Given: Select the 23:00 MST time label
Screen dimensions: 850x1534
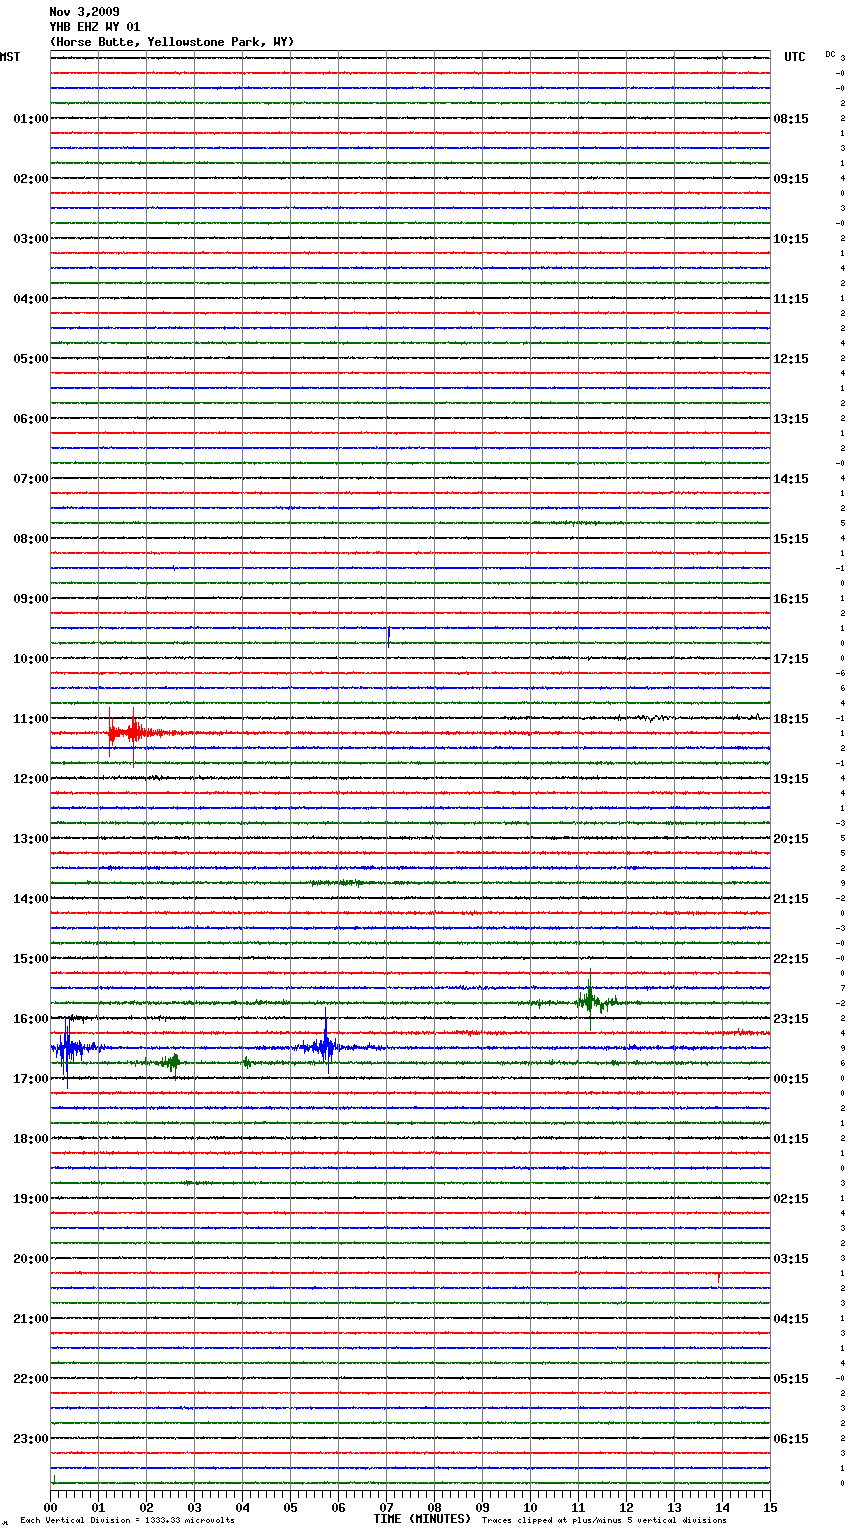Looking at the screenshot, I should coord(30,1439).
